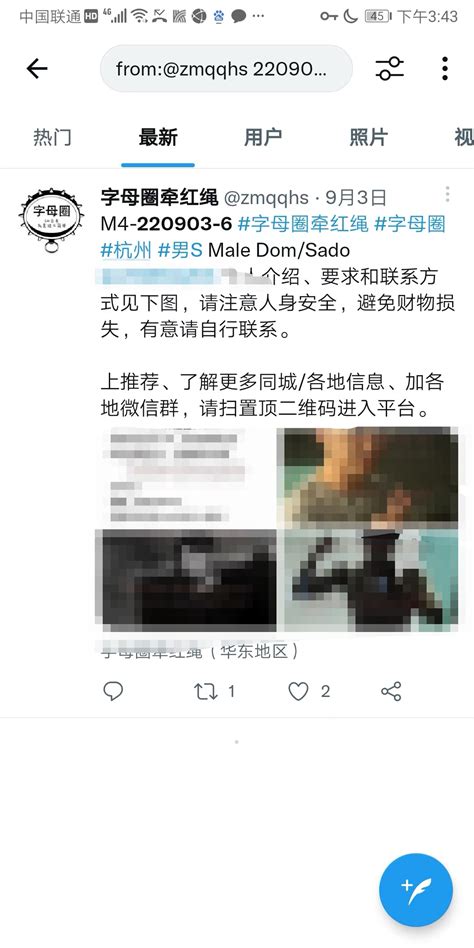Open the three-dot overflow menu at top
This screenshot has height=948, width=474.
(444, 68)
